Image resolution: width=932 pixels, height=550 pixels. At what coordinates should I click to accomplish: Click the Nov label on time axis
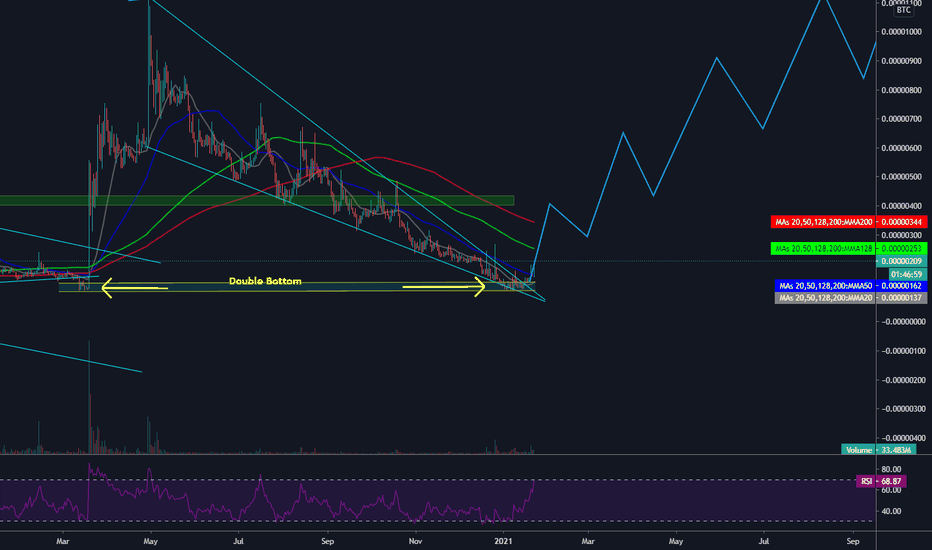[415, 541]
